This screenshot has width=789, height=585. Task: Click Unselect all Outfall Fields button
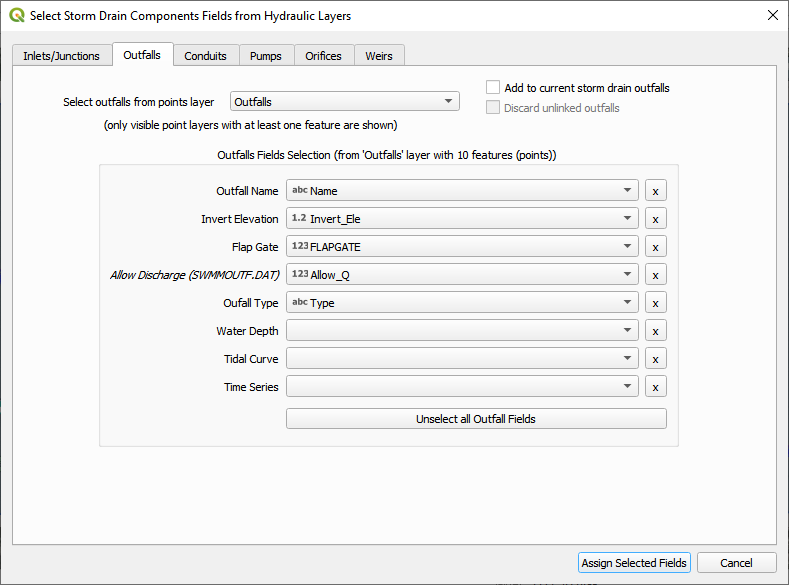coord(476,419)
